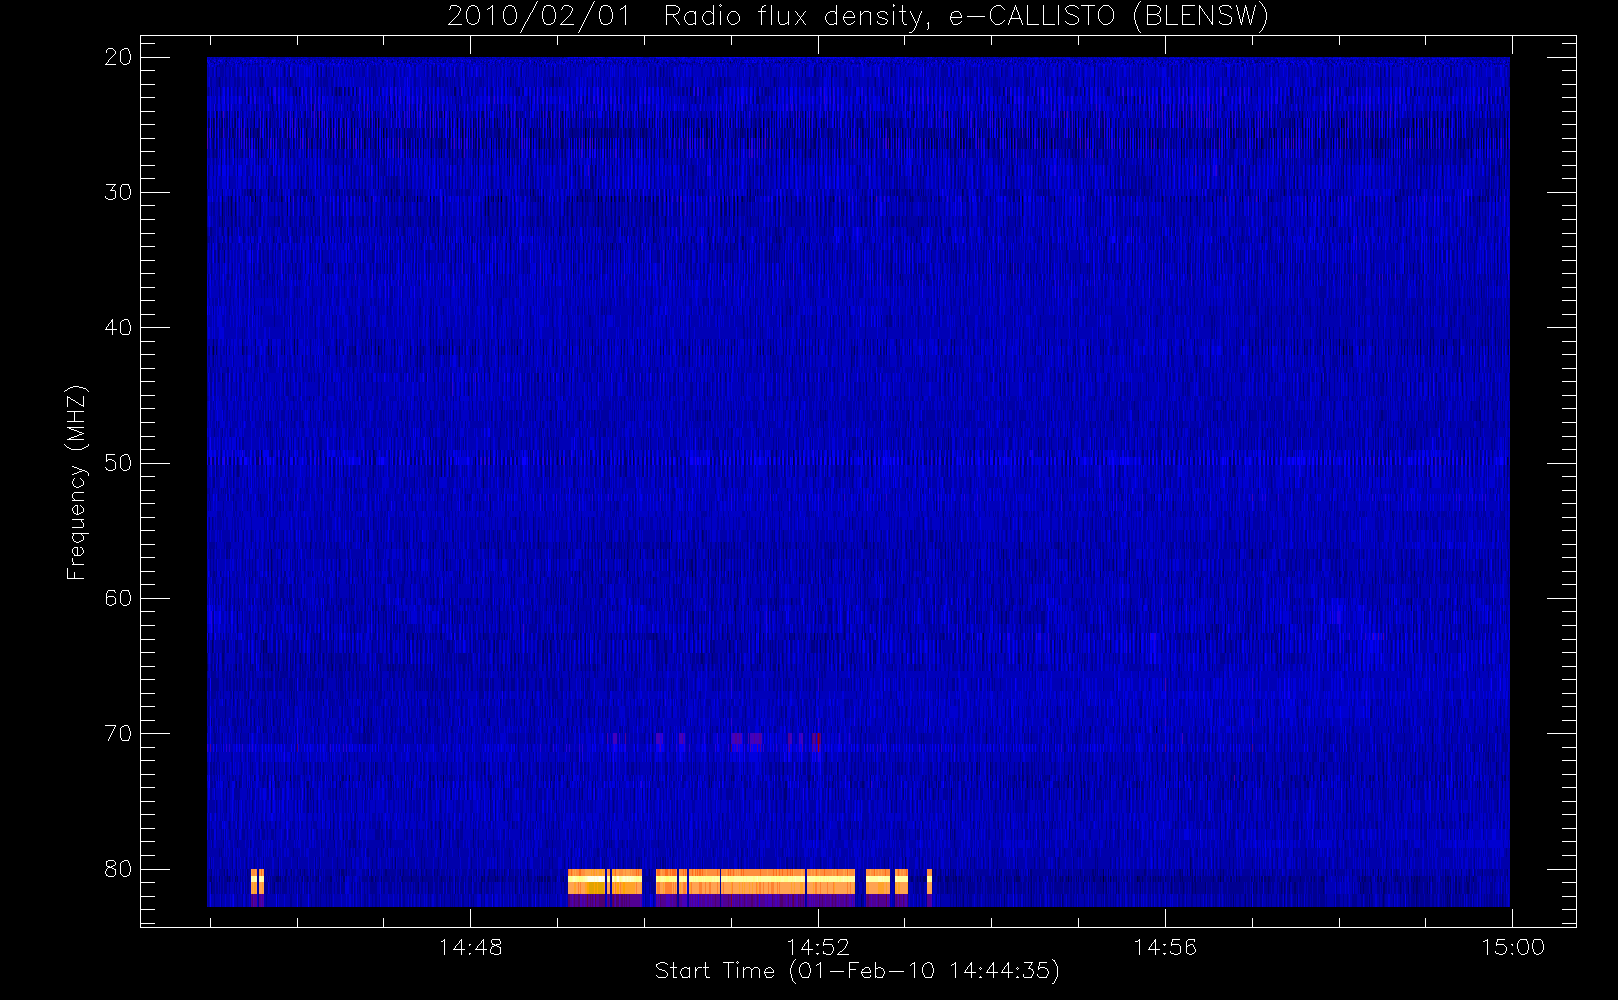The image size is (1618, 1000).
Task: Click the plot title mentioning e-CALLISTO (BLENSW)
Action: [x=857, y=17]
